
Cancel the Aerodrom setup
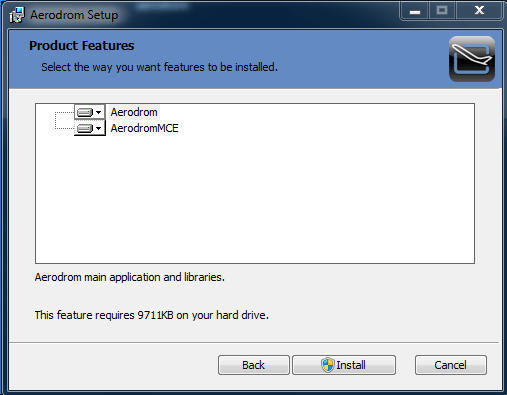pyautogui.click(x=451, y=365)
